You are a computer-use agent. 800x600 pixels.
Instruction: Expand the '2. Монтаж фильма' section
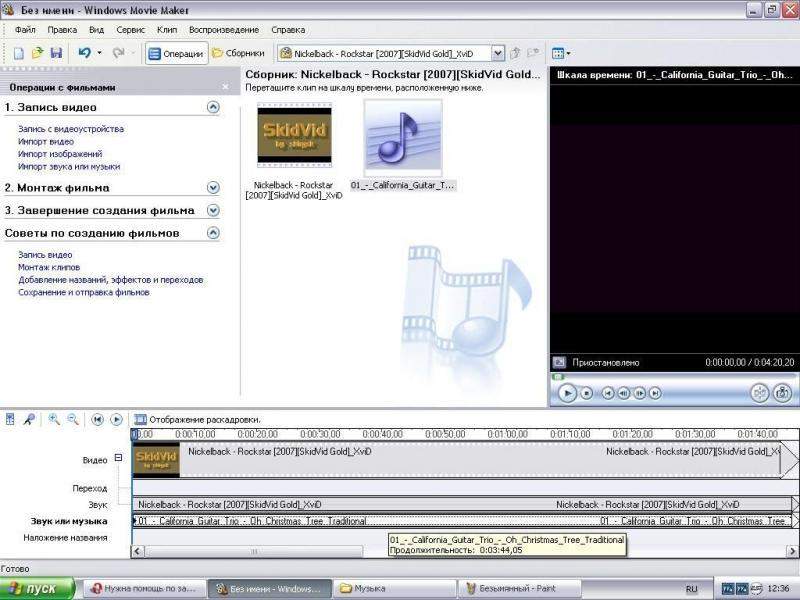(x=212, y=187)
